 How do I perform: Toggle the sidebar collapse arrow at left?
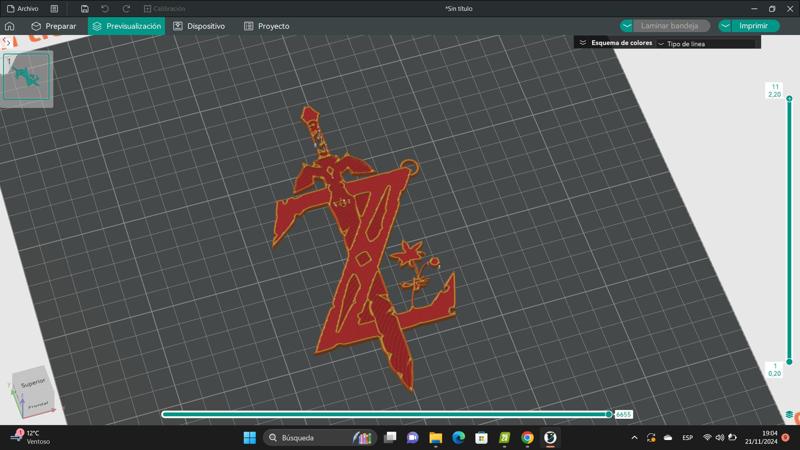pos(6,43)
